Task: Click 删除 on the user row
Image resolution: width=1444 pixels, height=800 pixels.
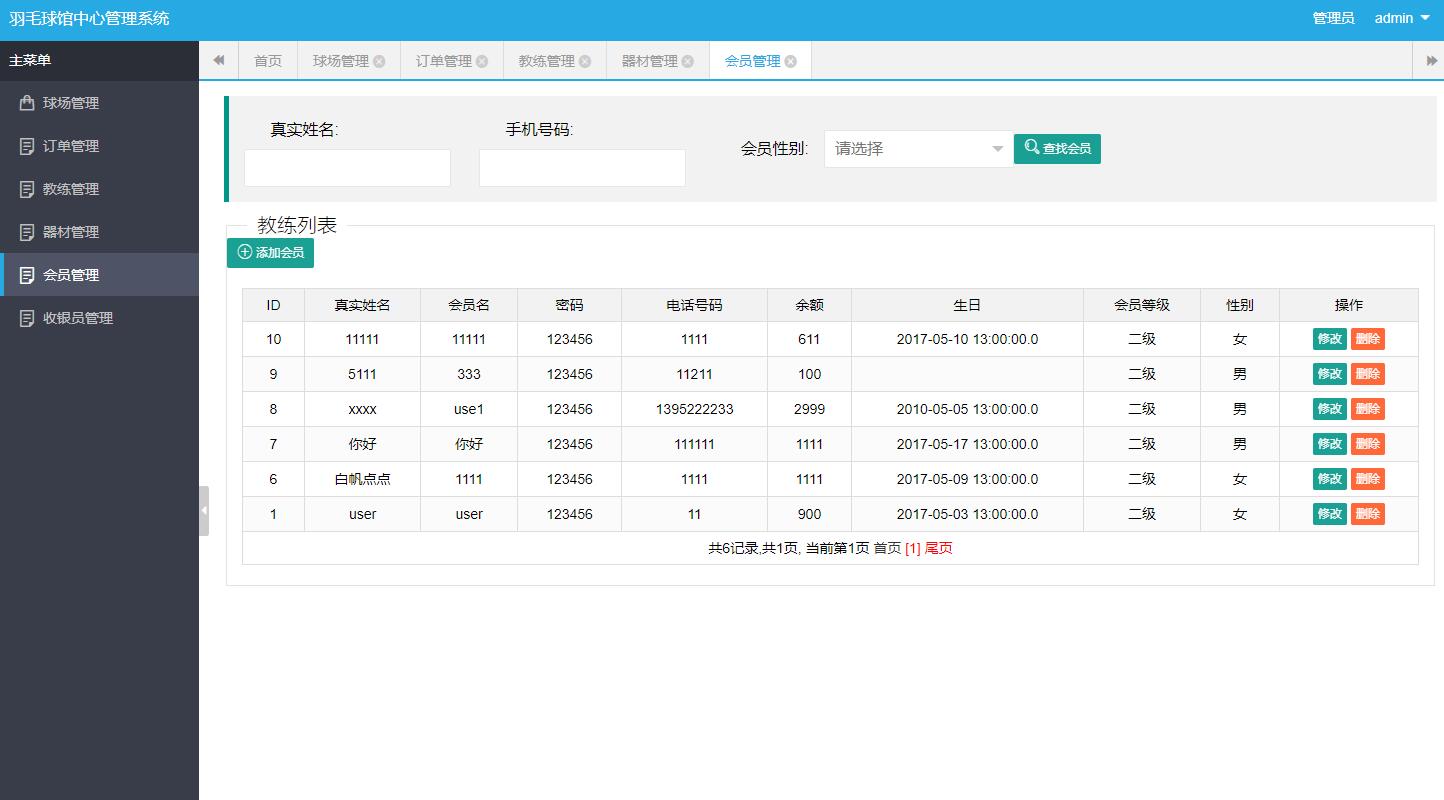Action: 1367,513
